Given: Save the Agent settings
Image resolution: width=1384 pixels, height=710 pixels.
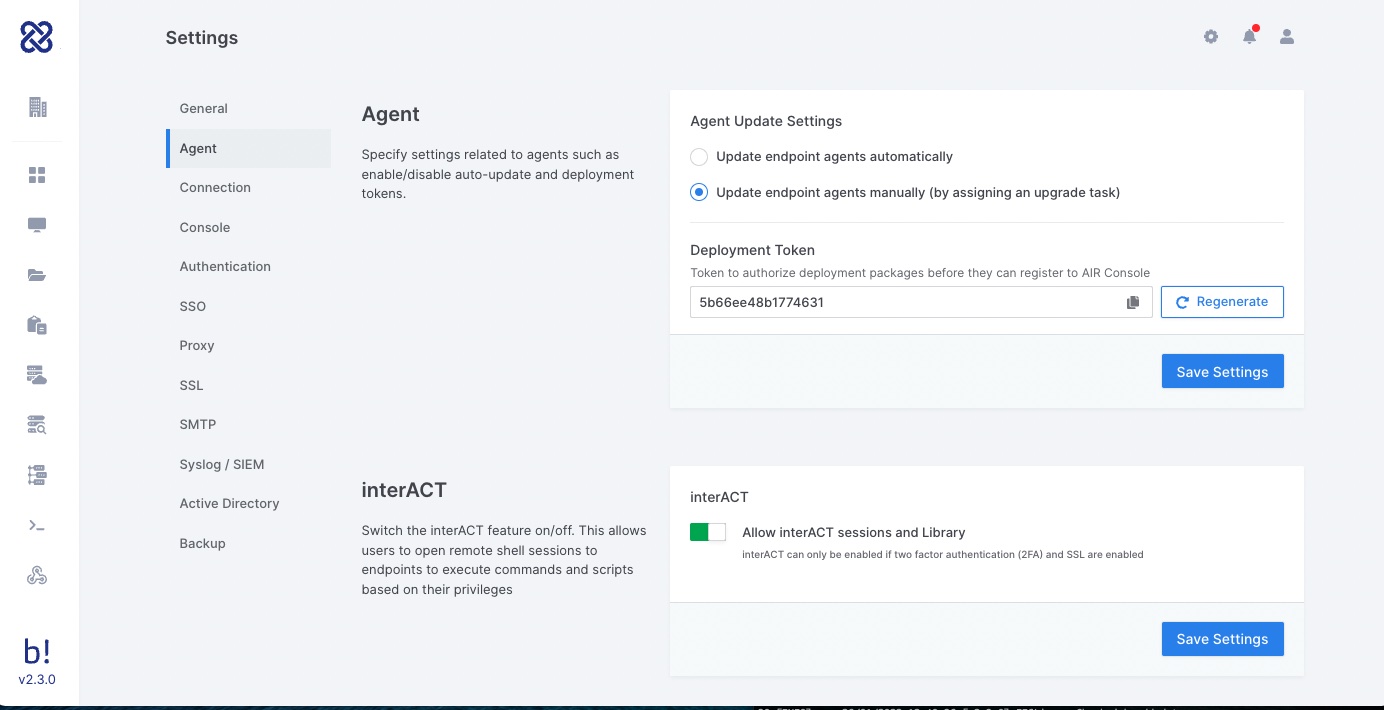Looking at the screenshot, I should pos(1222,372).
